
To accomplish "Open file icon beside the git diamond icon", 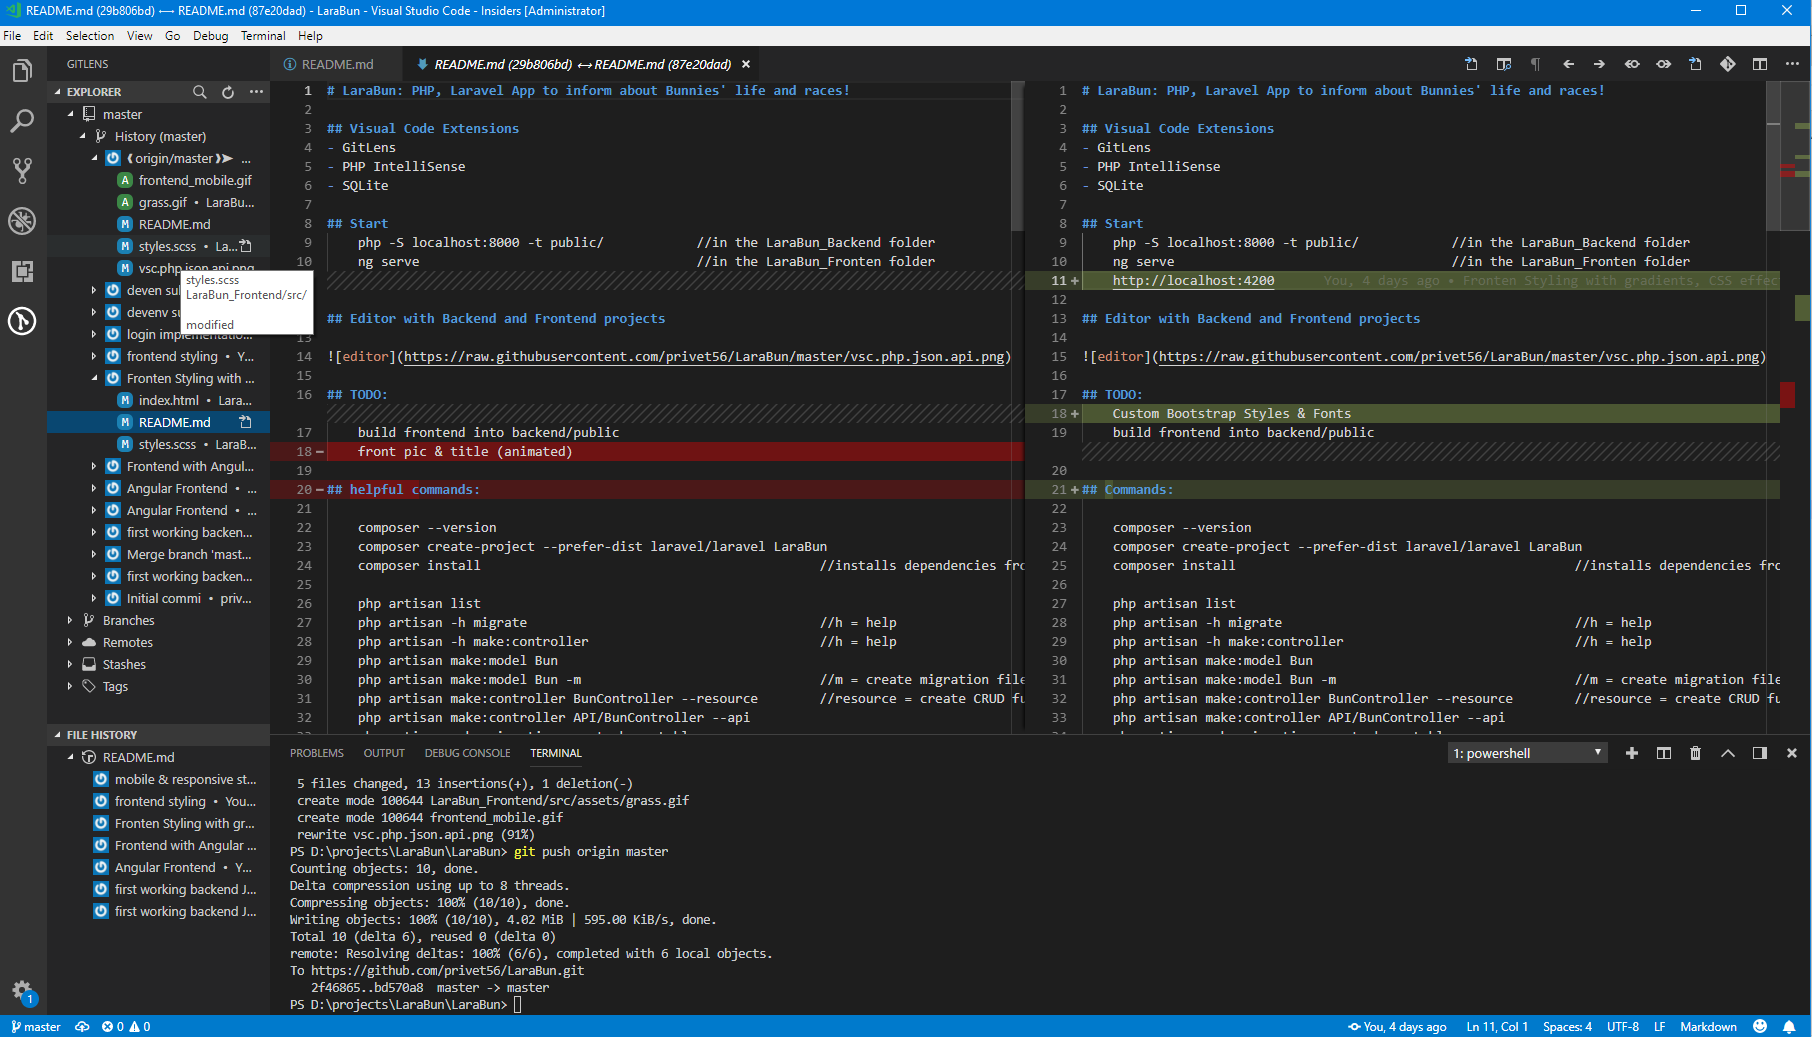I will pos(1695,64).
